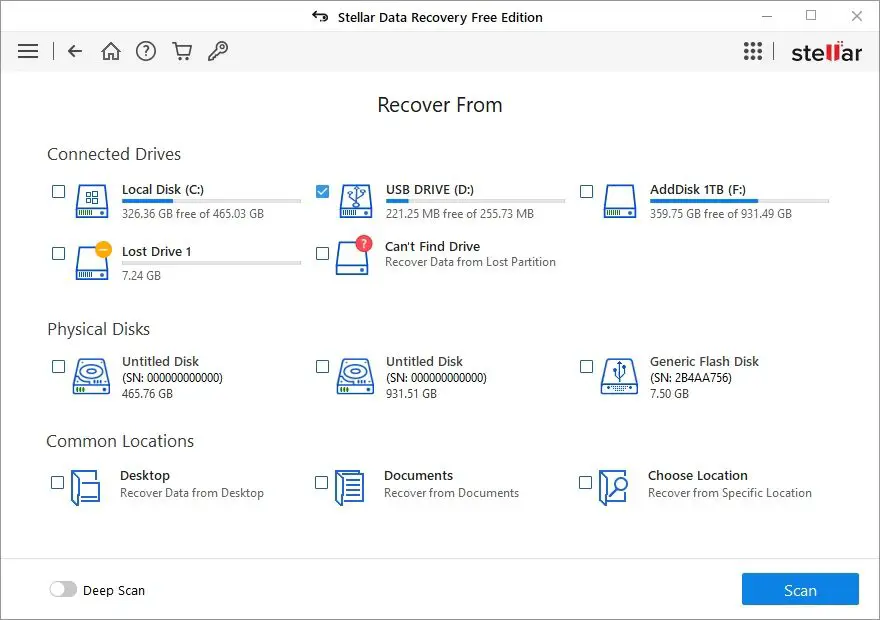This screenshot has width=880, height=620.
Task: Click '359.75 GB free of 931.49 GB' text
Action: (x=721, y=214)
